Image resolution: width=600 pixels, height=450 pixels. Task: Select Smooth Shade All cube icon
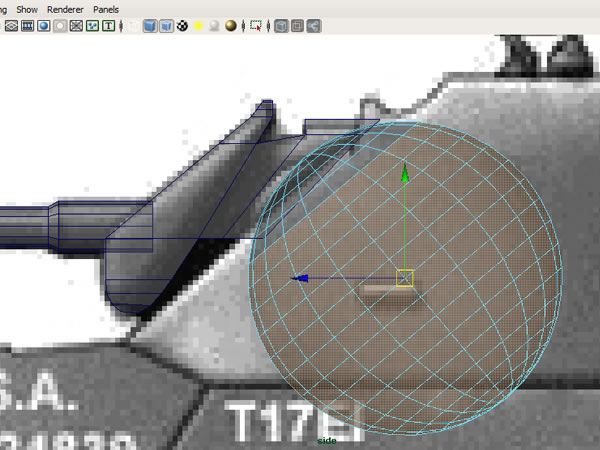pyautogui.click(x=150, y=26)
